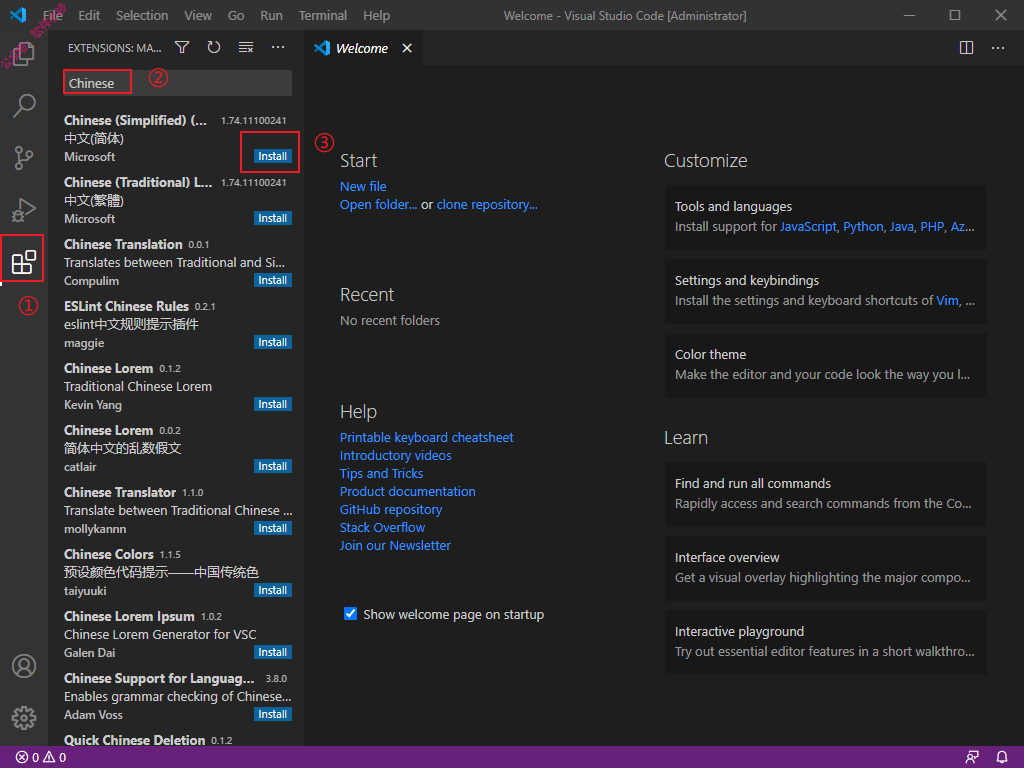Screen dimensions: 1024x768
Task: Open the Manage gear icon
Action: [x=24, y=718]
